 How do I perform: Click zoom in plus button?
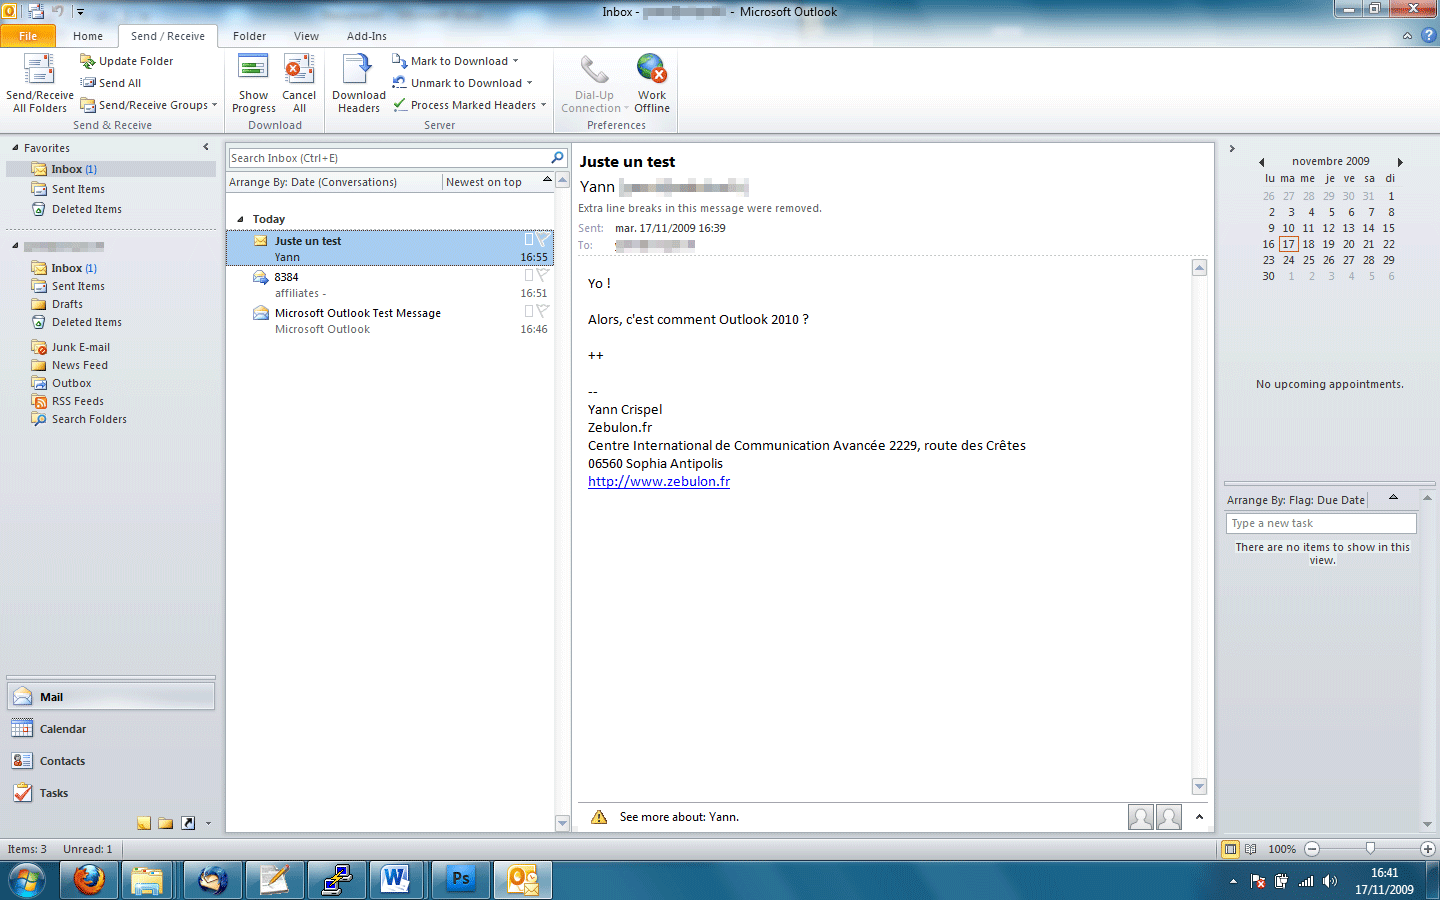click(1428, 849)
